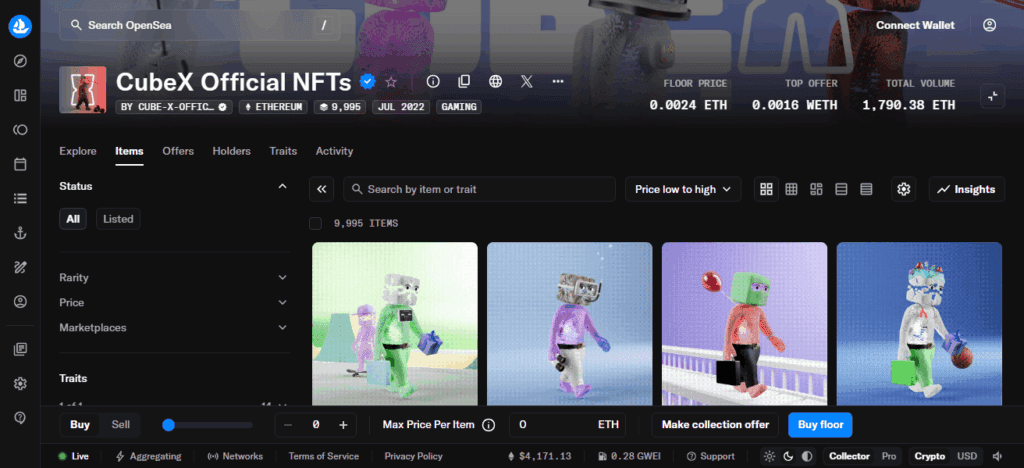The width and height of the screenshot is (1024, 468).
Task: Open the Studio pencil icon in sidebar
Action: [20, 267]
